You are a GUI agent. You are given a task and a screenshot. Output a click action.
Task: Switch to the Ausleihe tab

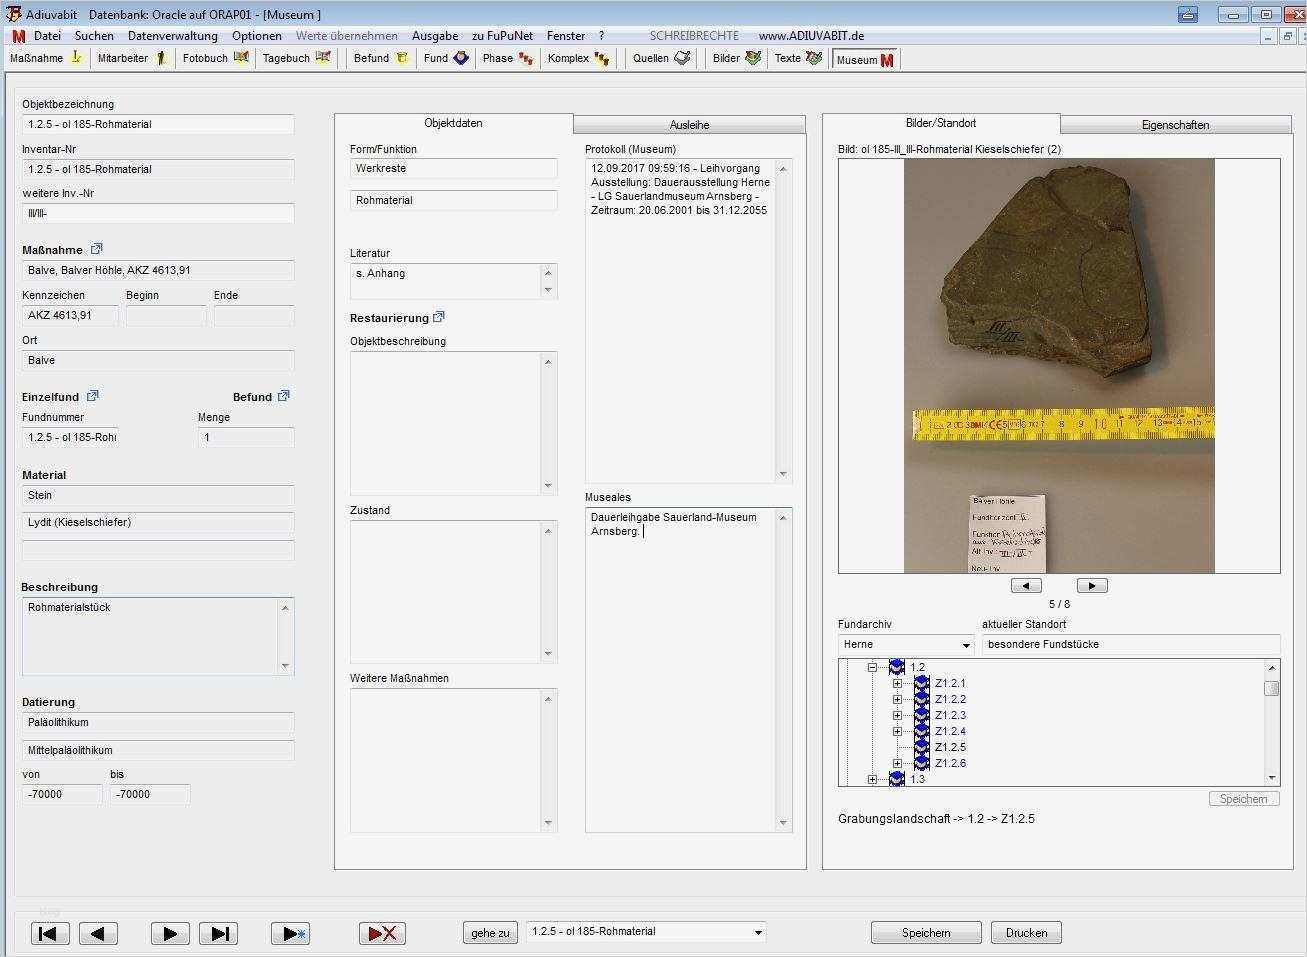click(x=689, y=125)
